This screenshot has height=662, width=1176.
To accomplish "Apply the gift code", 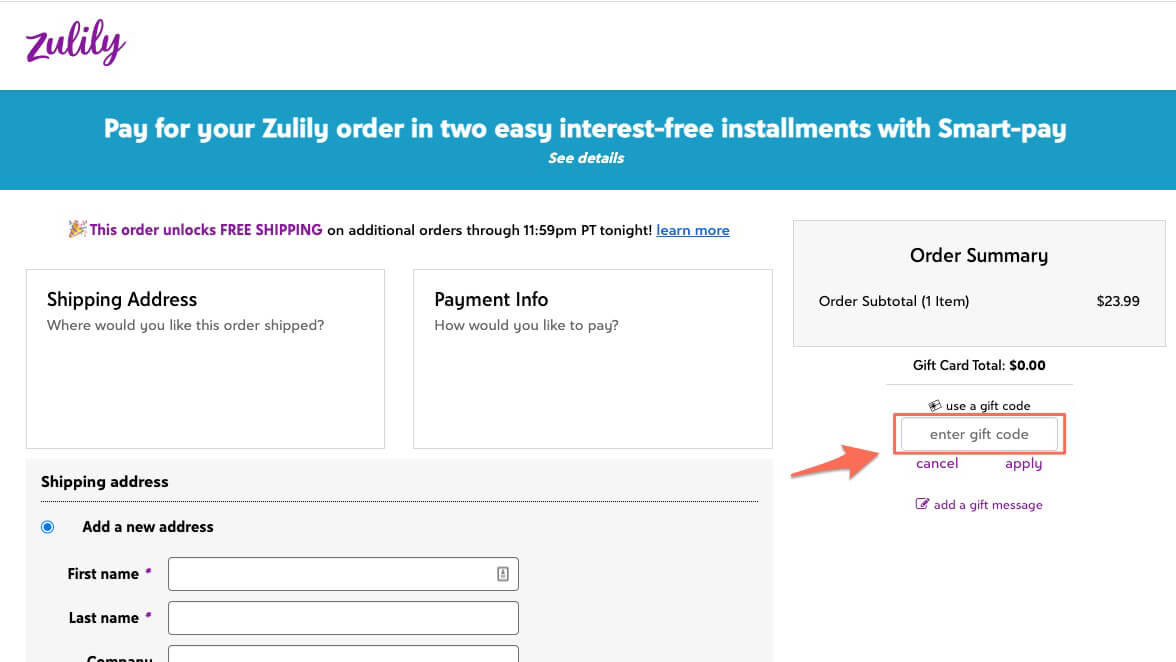I will (x=1023, y=463).
